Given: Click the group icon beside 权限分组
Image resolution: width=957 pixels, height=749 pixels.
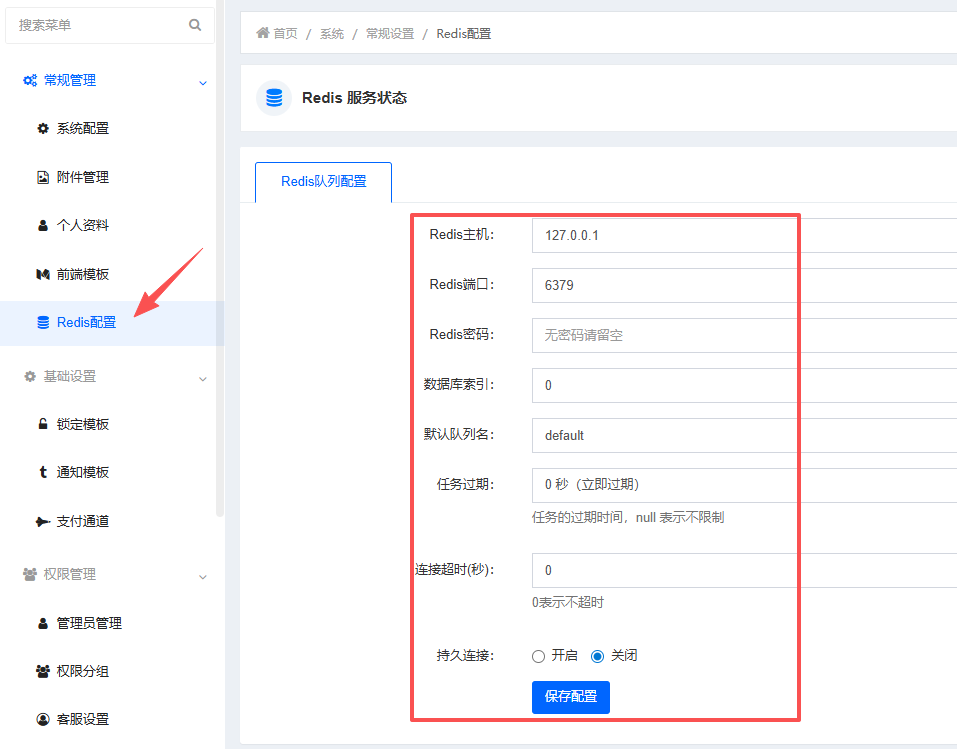Looking at the screenshot, I should coord(43,671).
